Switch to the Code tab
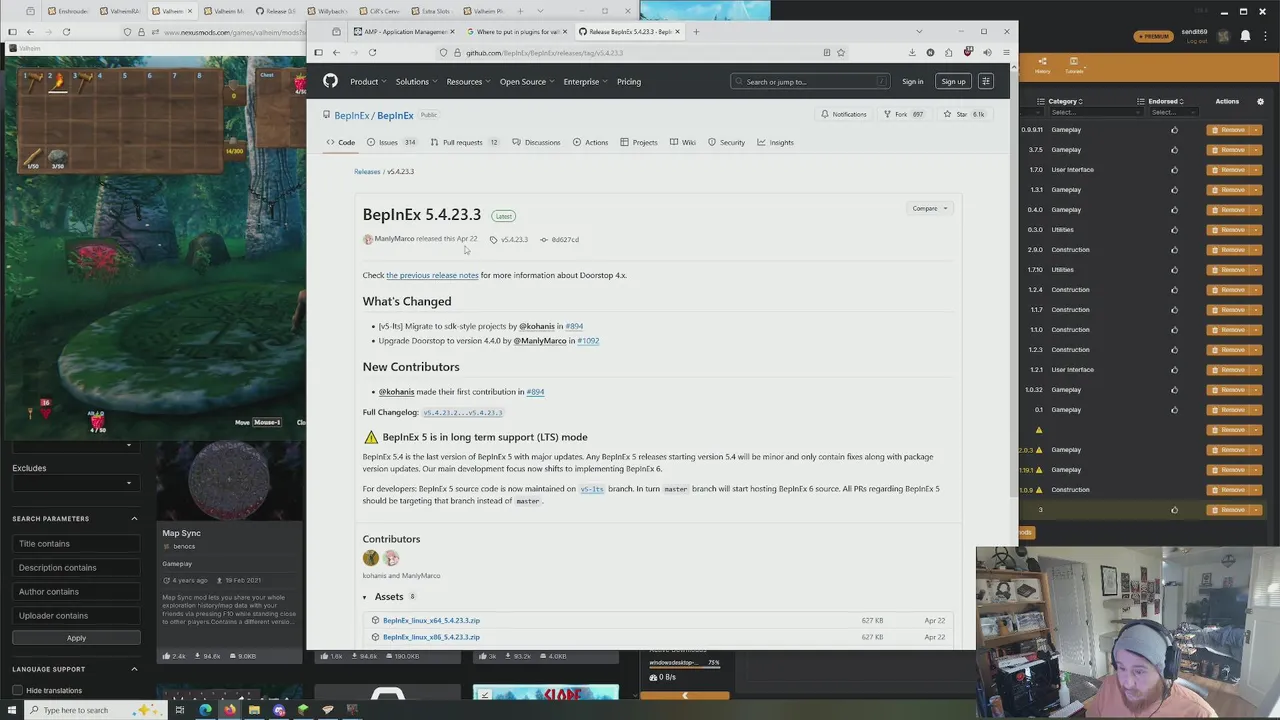 point(341,142)
